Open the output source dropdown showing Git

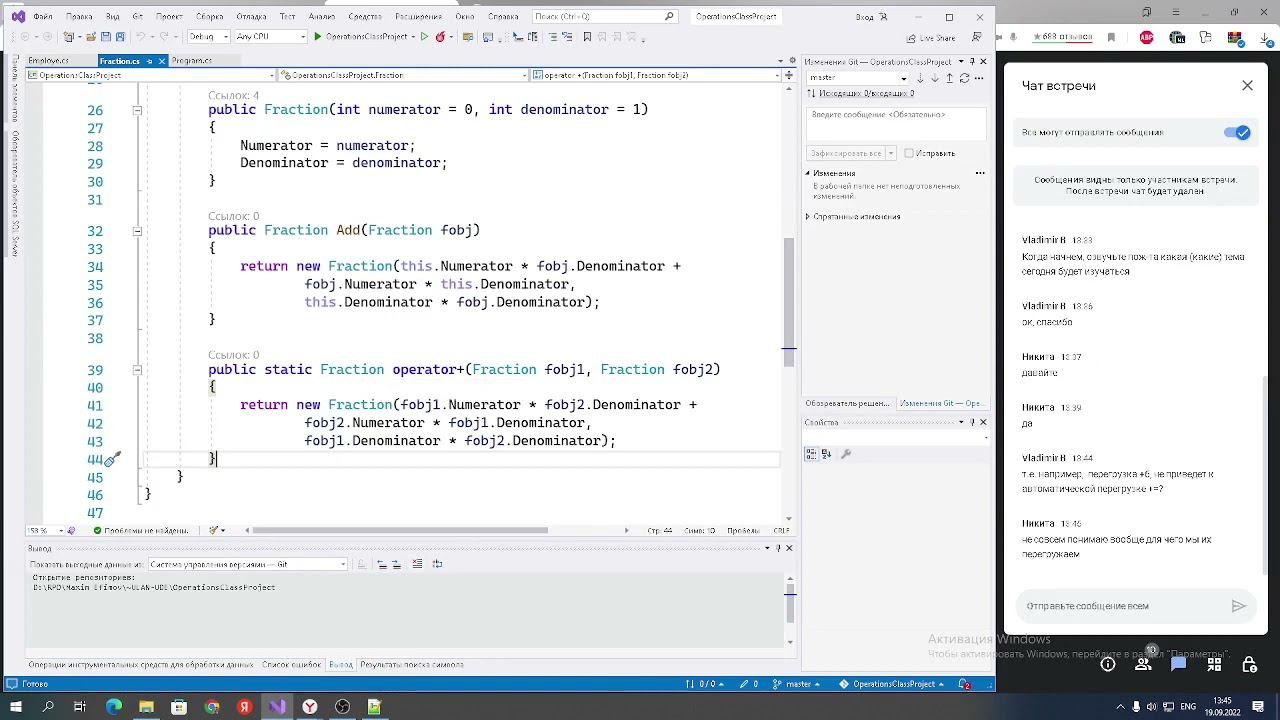248,564
